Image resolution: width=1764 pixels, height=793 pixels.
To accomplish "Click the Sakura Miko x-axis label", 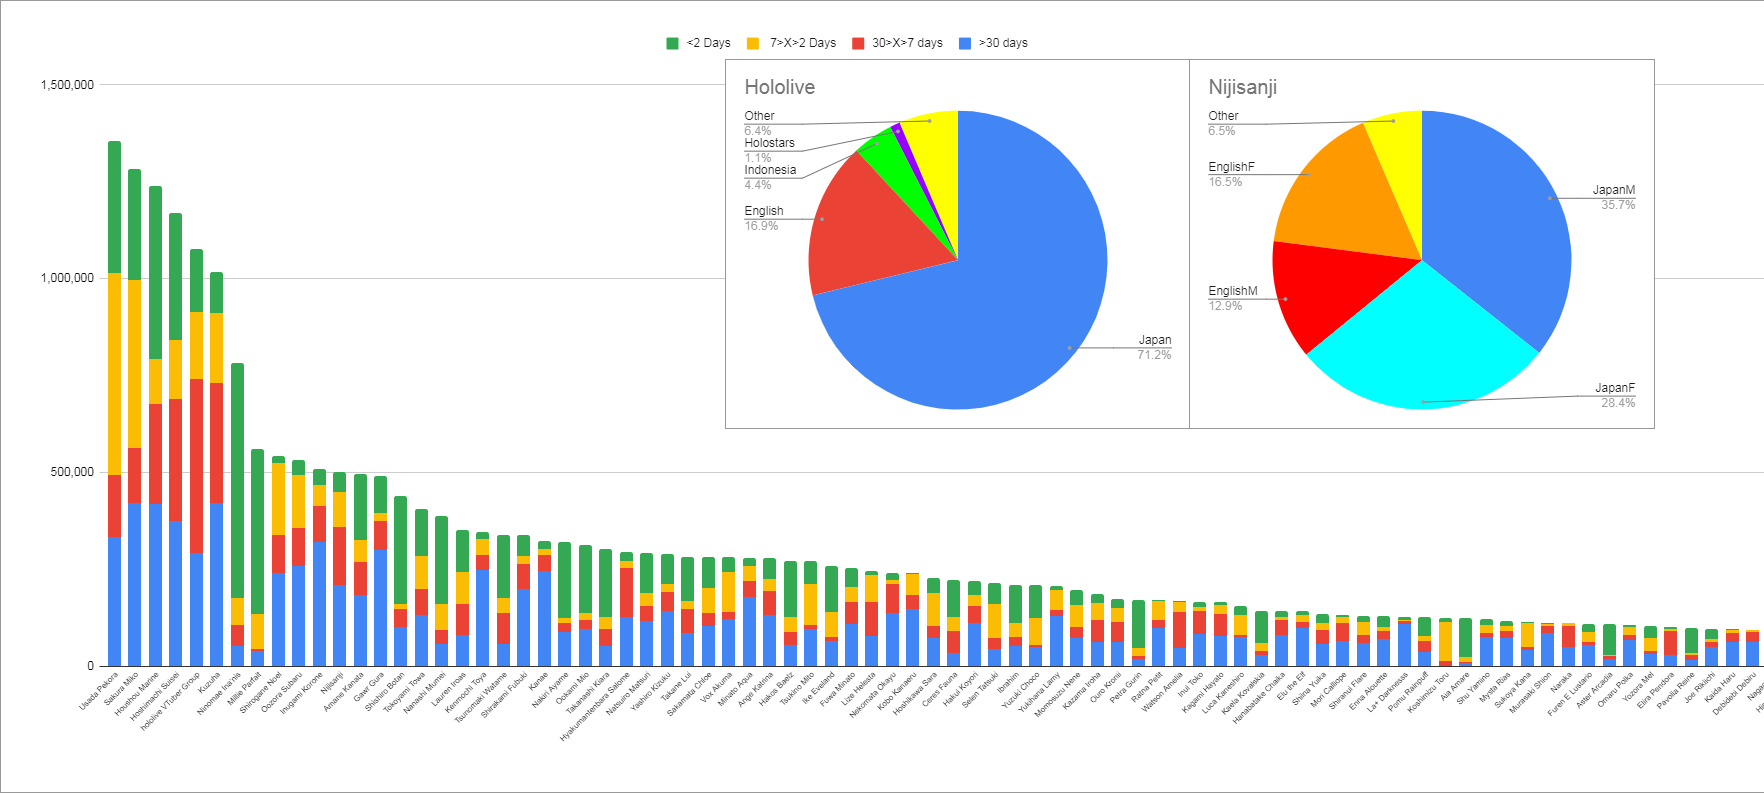I will pyautogui.click(x=121, y=689).
